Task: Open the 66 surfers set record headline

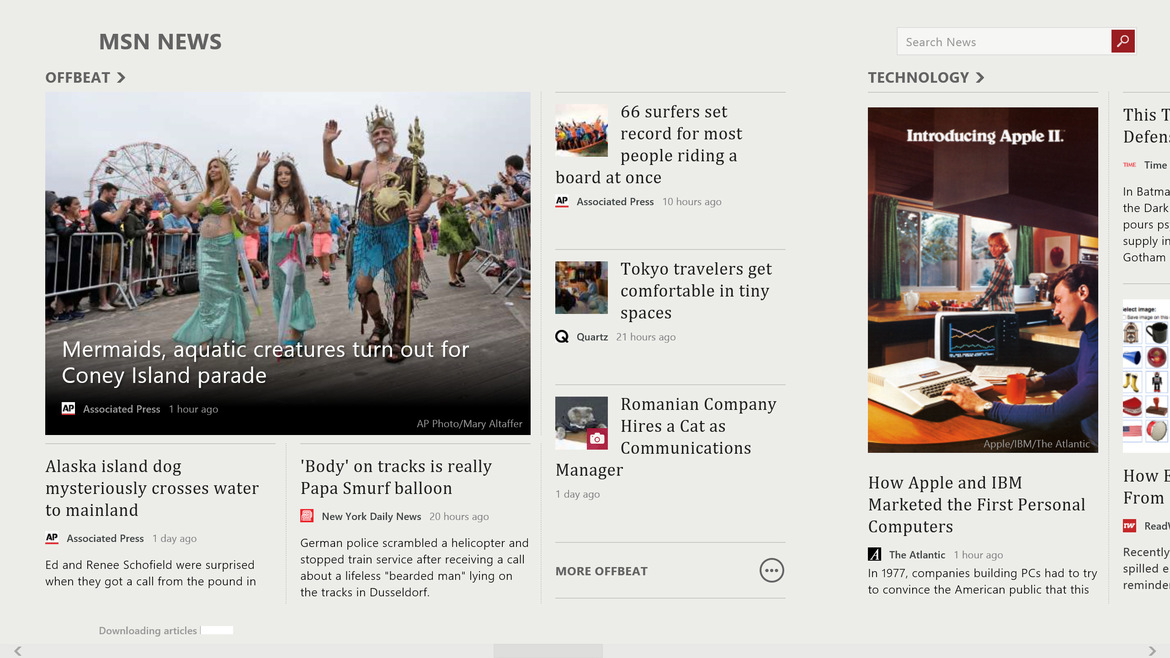Action: click(x=648, y=145)
